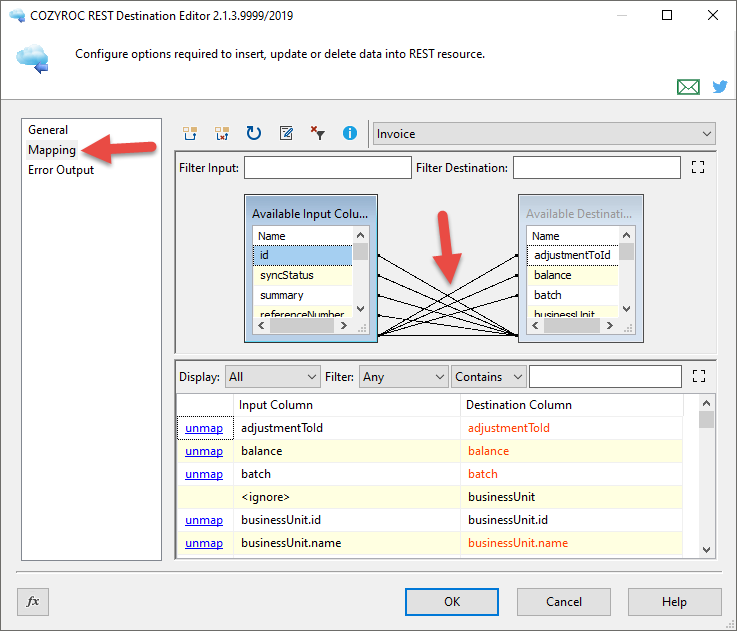Click red businessUnit.name destination cell
Screen dimensions: 737x631
tap(572, 543)
